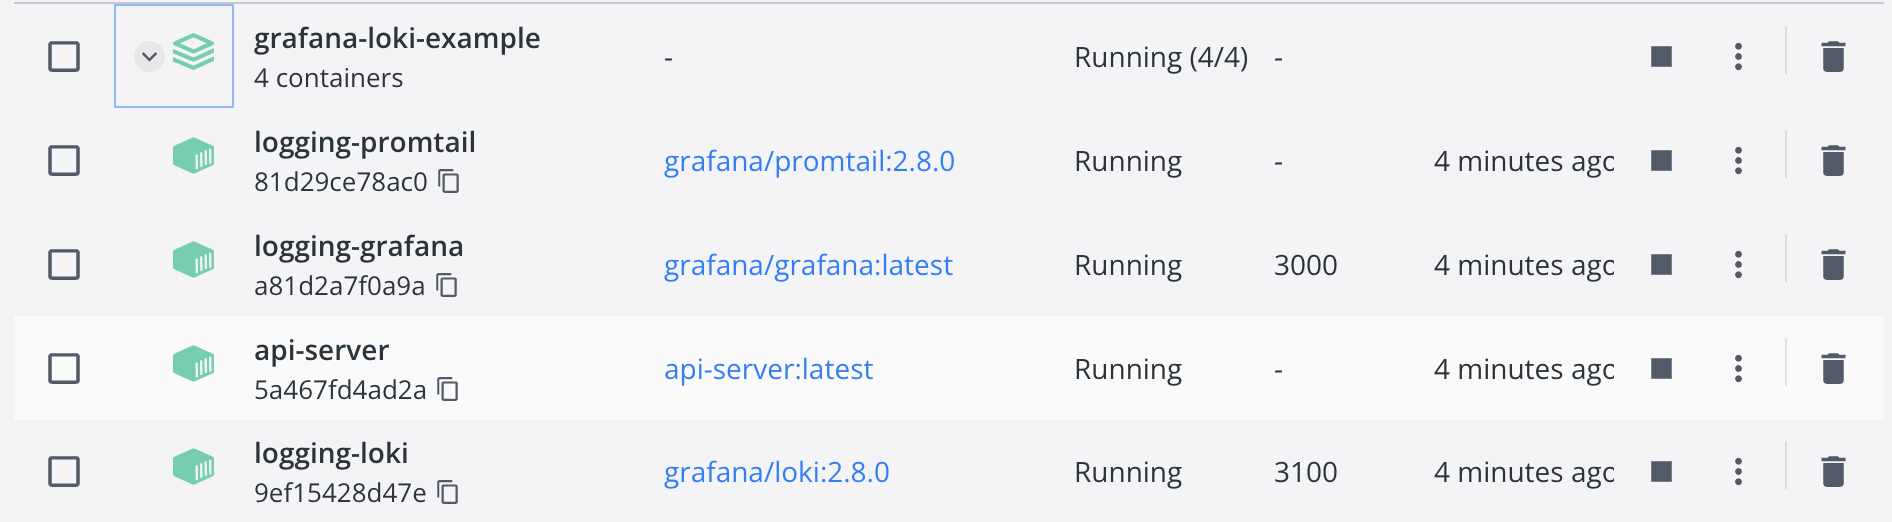Collapse the grafana-loki-example stack

149,56
